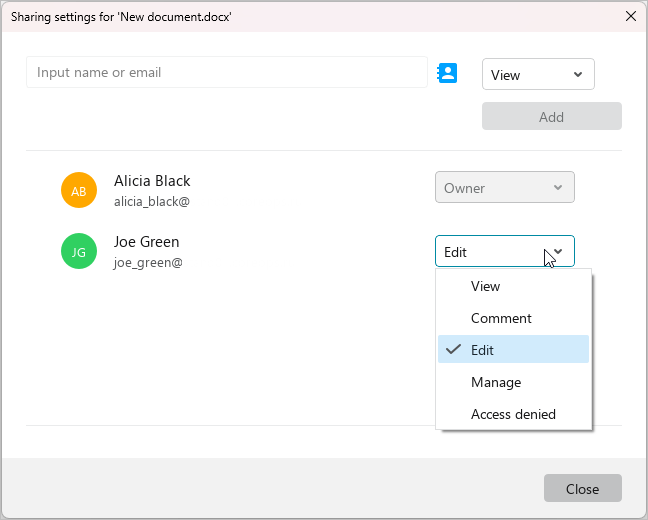648x520 pixels.
Task: Choose Access denied from the permission list
Action: point(513,414)
